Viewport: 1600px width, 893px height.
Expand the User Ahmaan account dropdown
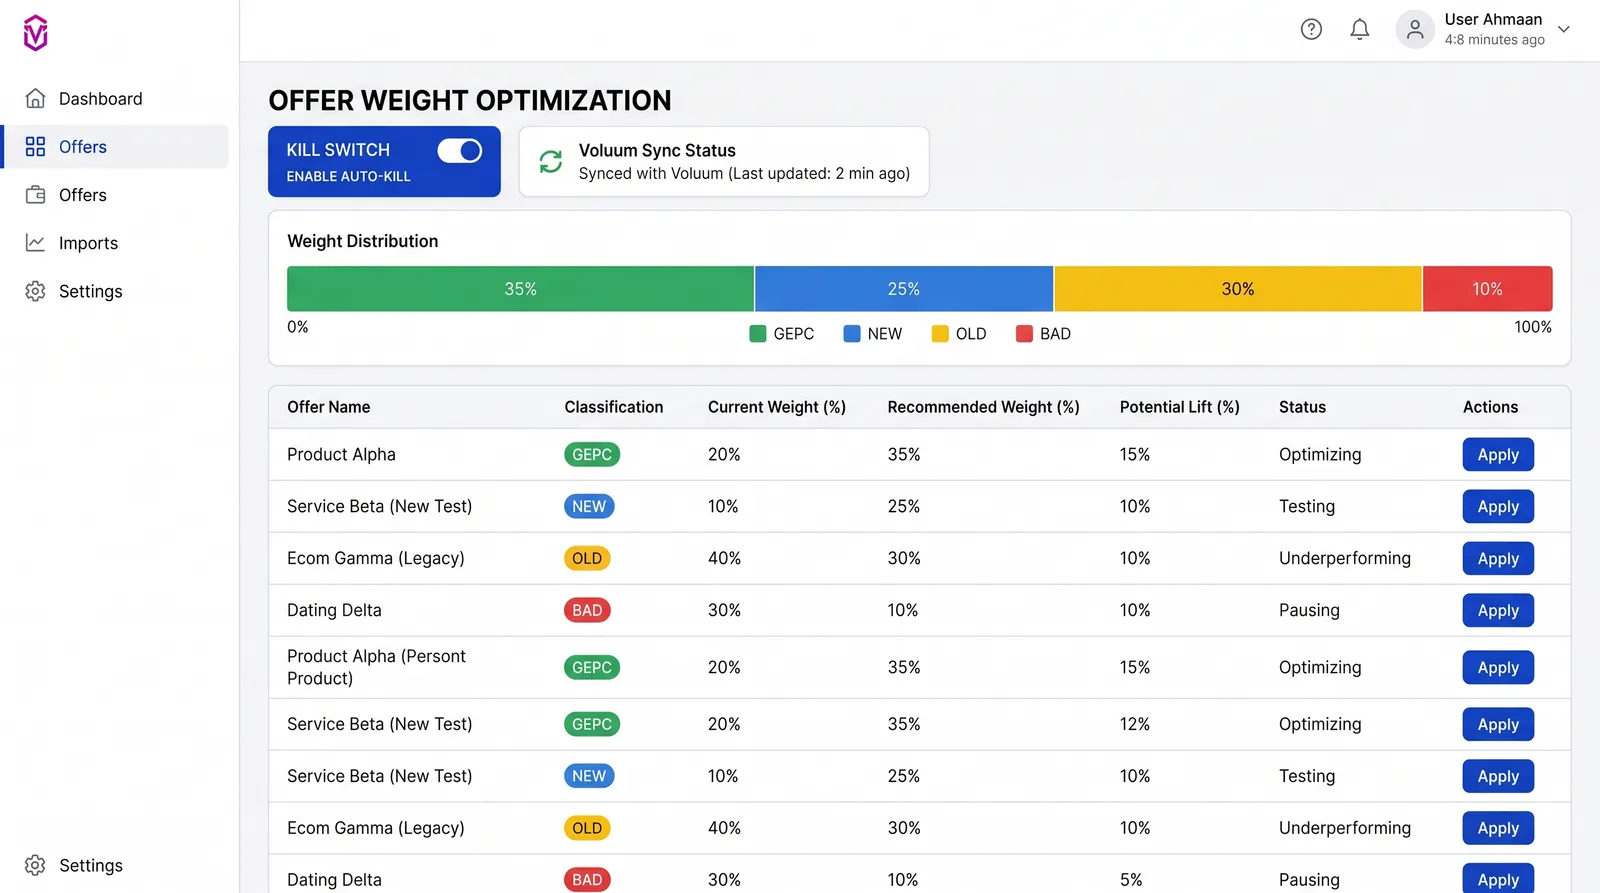(x=1564, y=30)
